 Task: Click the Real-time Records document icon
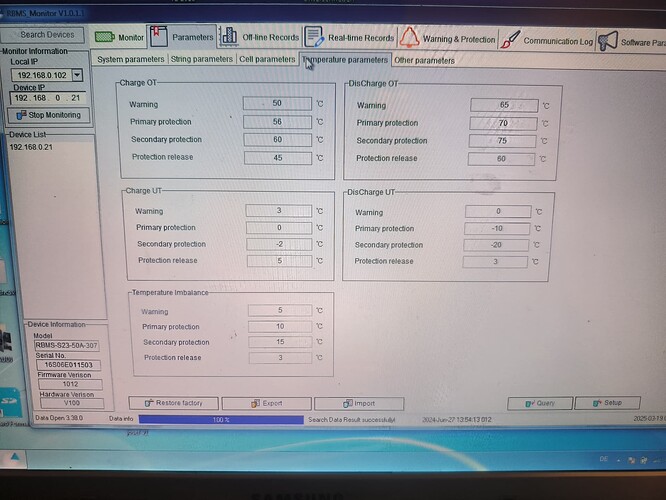tap(314, 37)
